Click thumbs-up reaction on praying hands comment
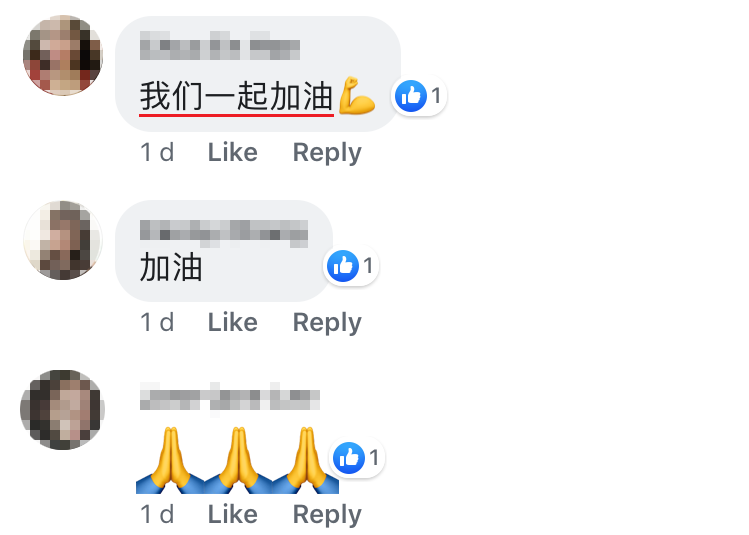Screen dimensions: 749x535 click(357, 458)
